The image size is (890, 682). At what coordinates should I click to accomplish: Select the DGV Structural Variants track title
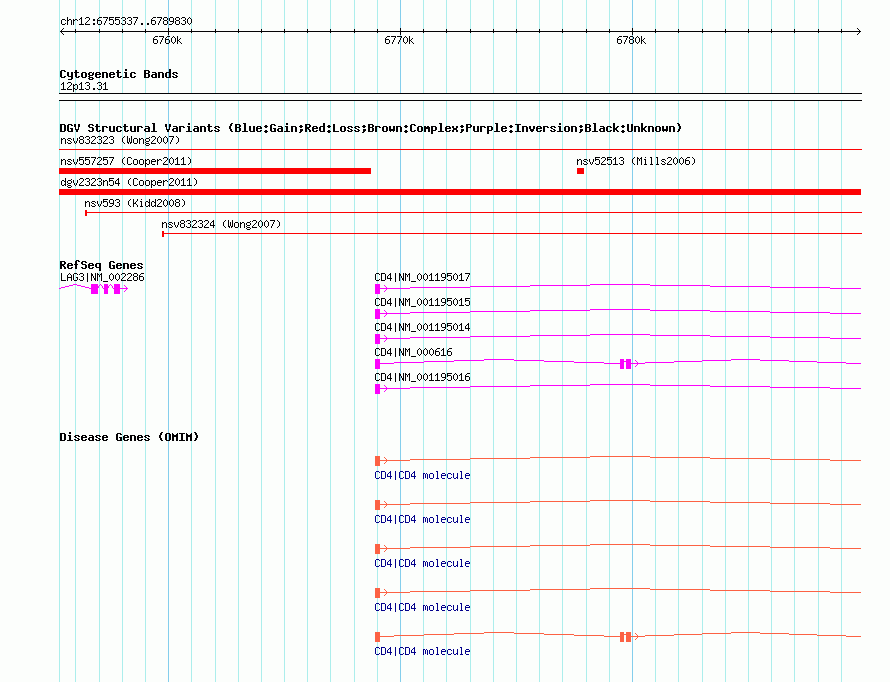[370, 128]
